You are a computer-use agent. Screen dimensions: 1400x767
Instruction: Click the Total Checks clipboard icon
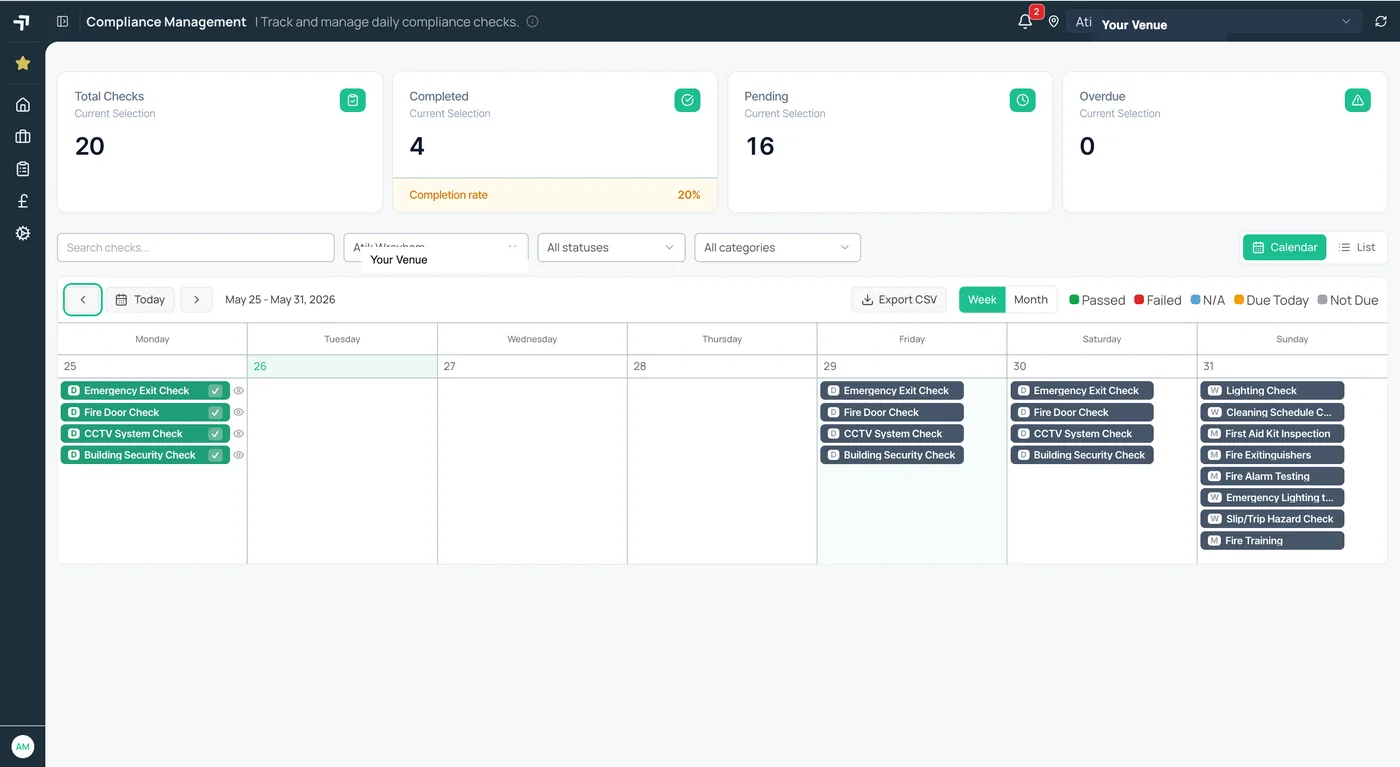point(352,100)
